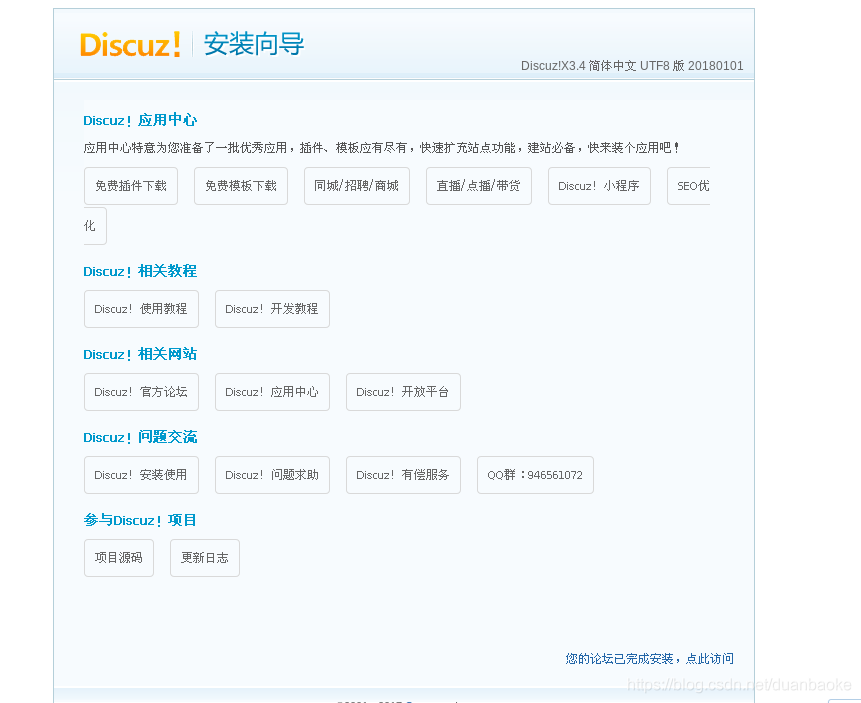Visit Discuz! 应用中心 site button
The width and height of the screenshot is (861, 703).
272,392
